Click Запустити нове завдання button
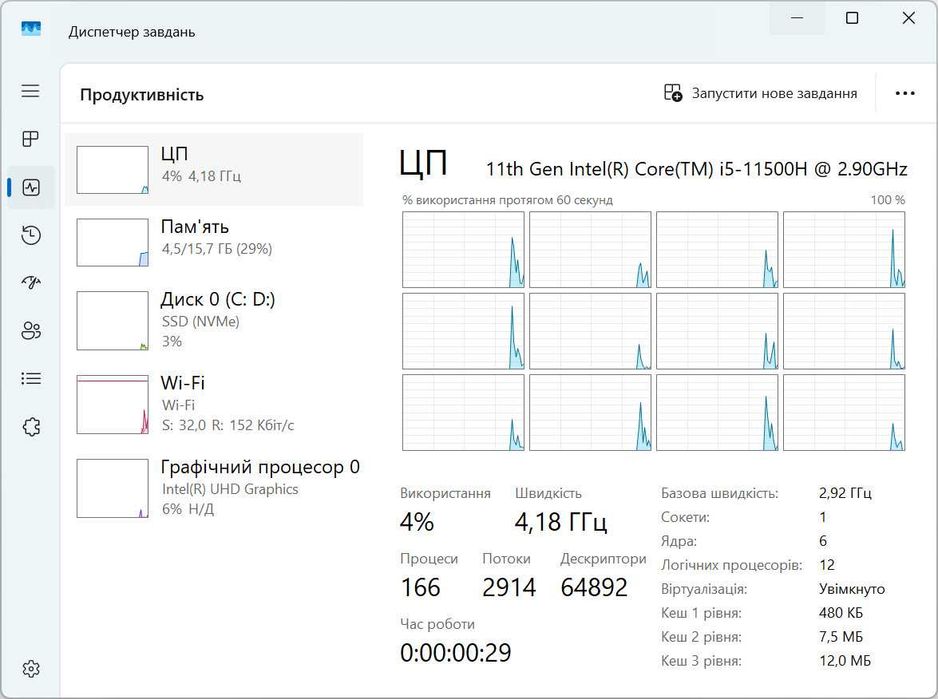The height and width of the screenshot is (699, 938). 761,93
